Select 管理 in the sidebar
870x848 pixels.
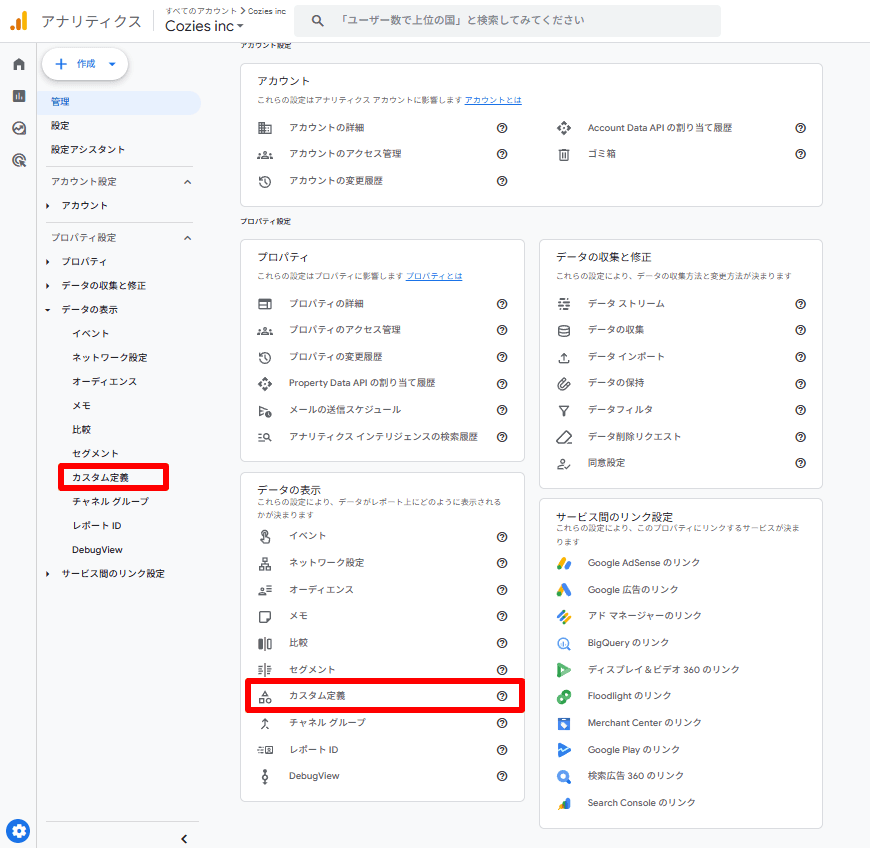point(119,102)
